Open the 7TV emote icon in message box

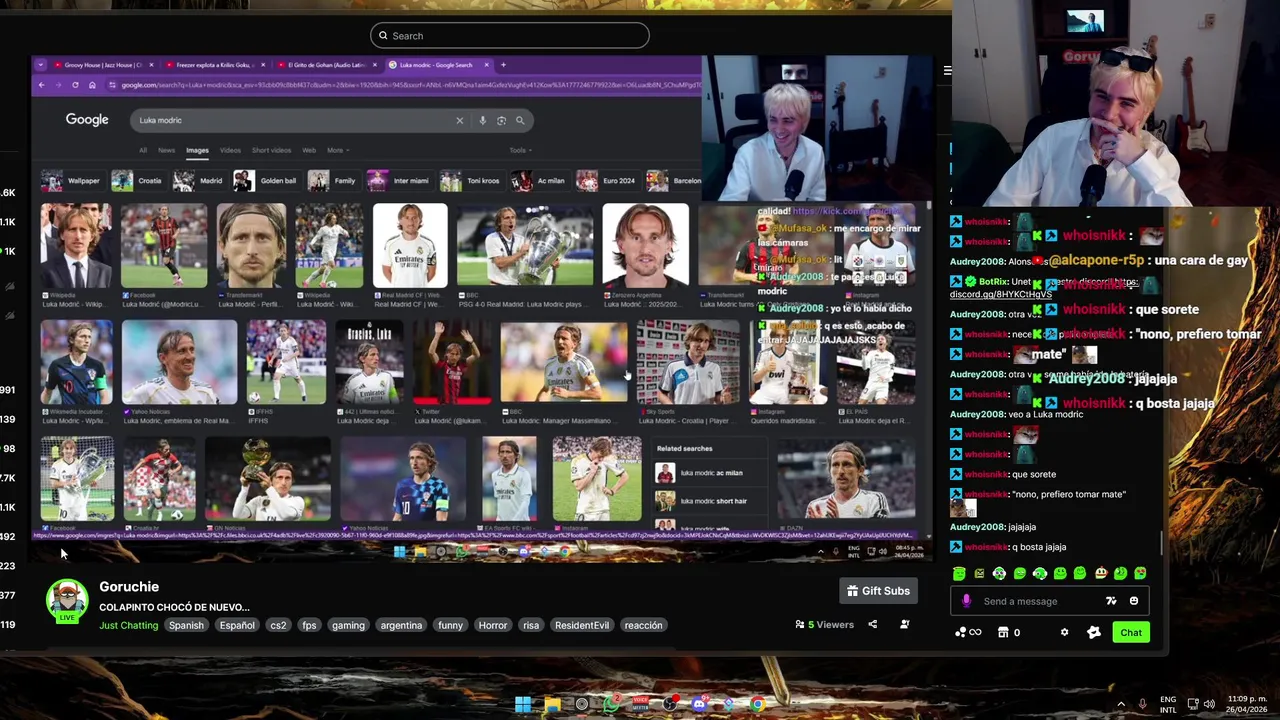coord(1111,601)
